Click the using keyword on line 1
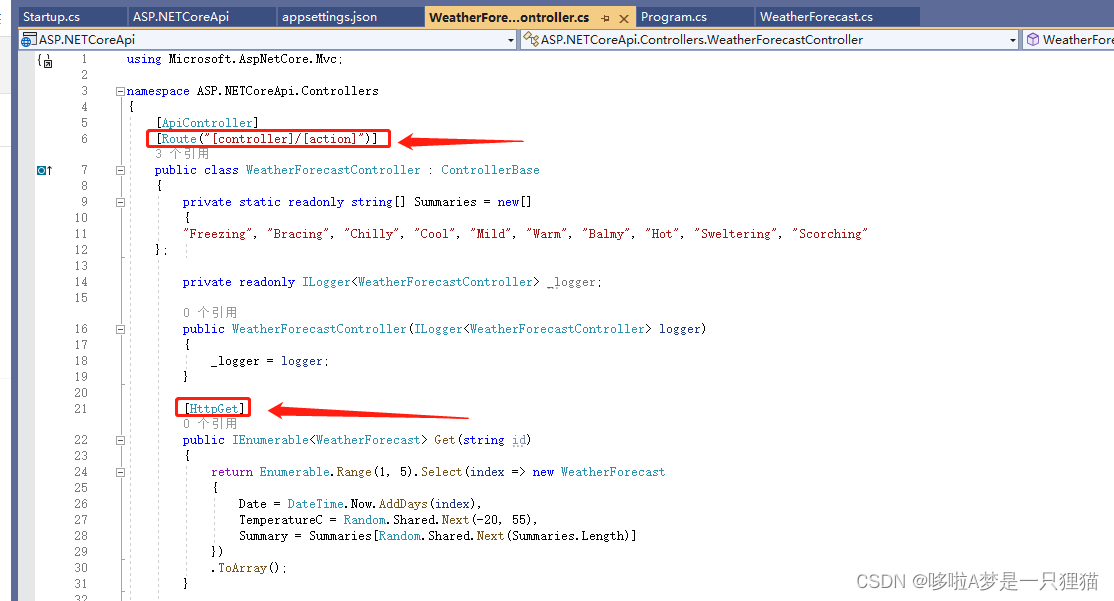Image resolution: width=1114 pixels, height=601 pixels. tap(144, 59)
